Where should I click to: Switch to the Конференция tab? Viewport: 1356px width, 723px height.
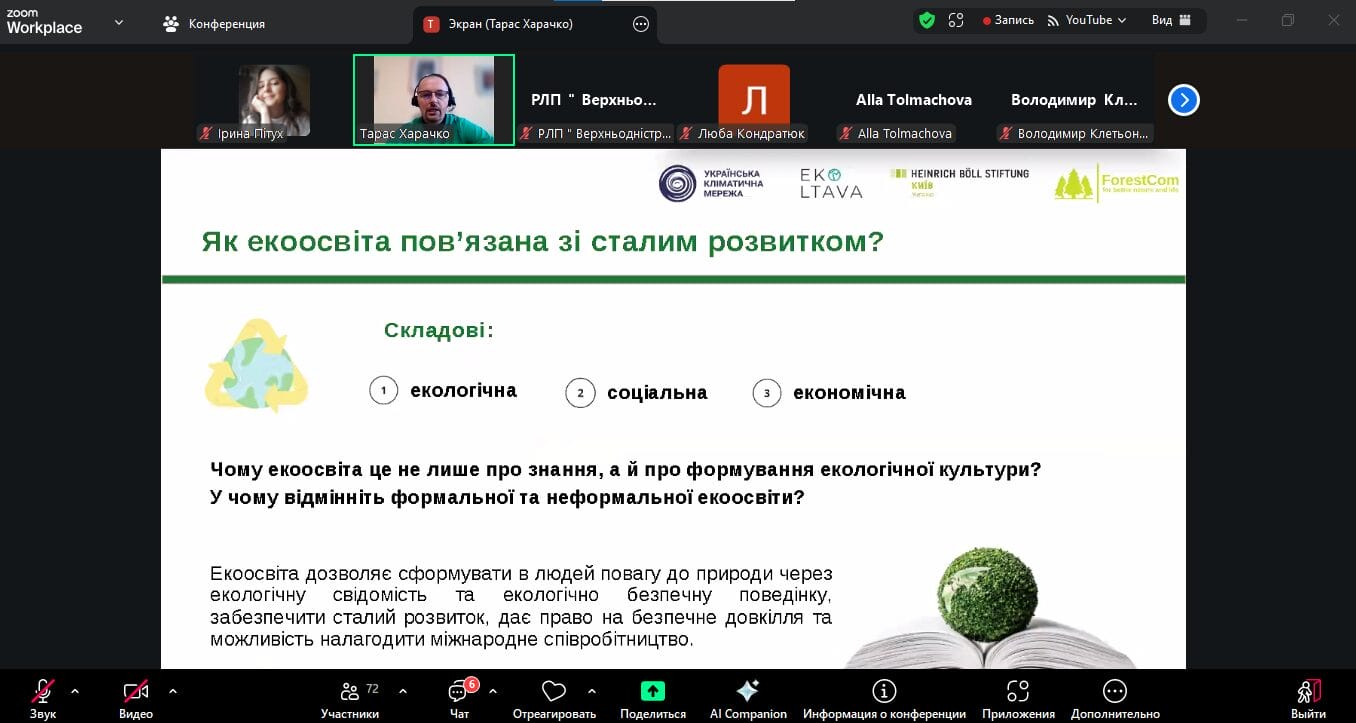click(214, 24)
